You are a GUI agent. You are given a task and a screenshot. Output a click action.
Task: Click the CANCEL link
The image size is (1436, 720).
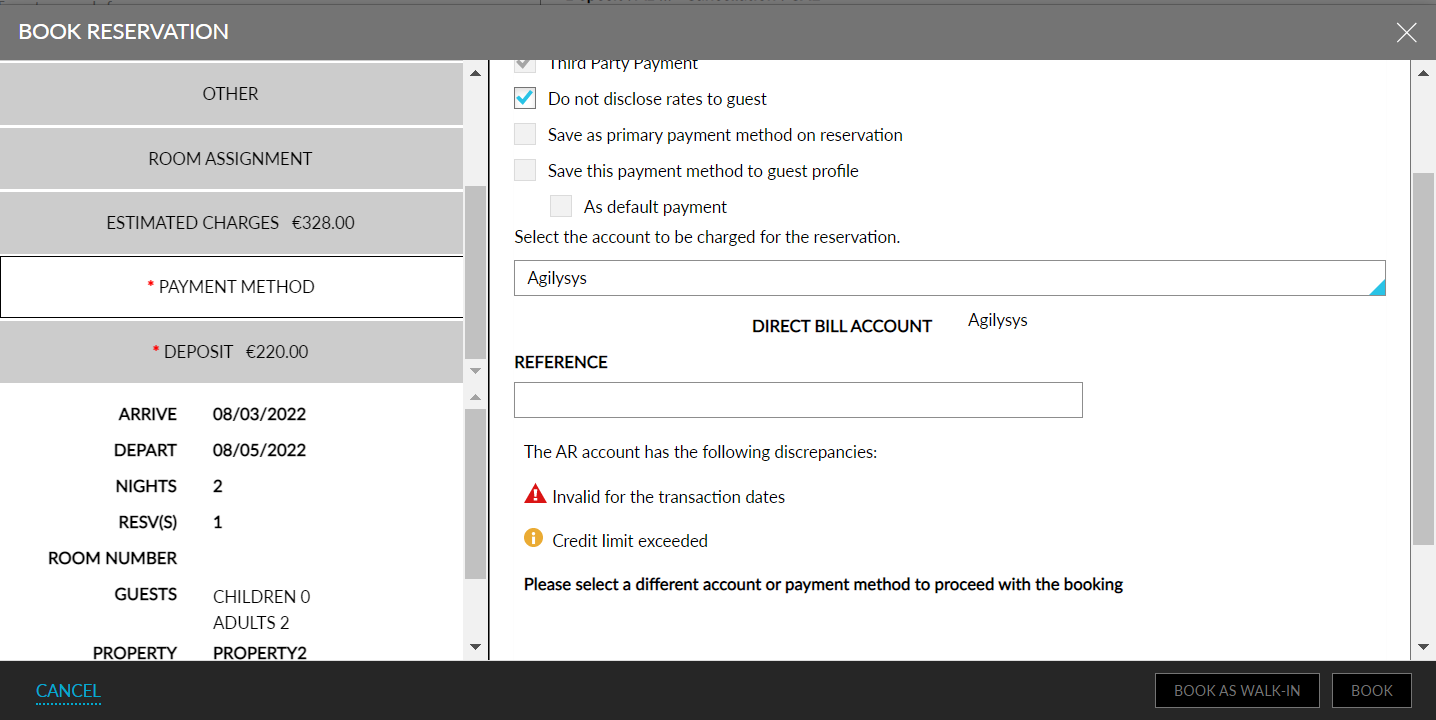tap(68, 691)
